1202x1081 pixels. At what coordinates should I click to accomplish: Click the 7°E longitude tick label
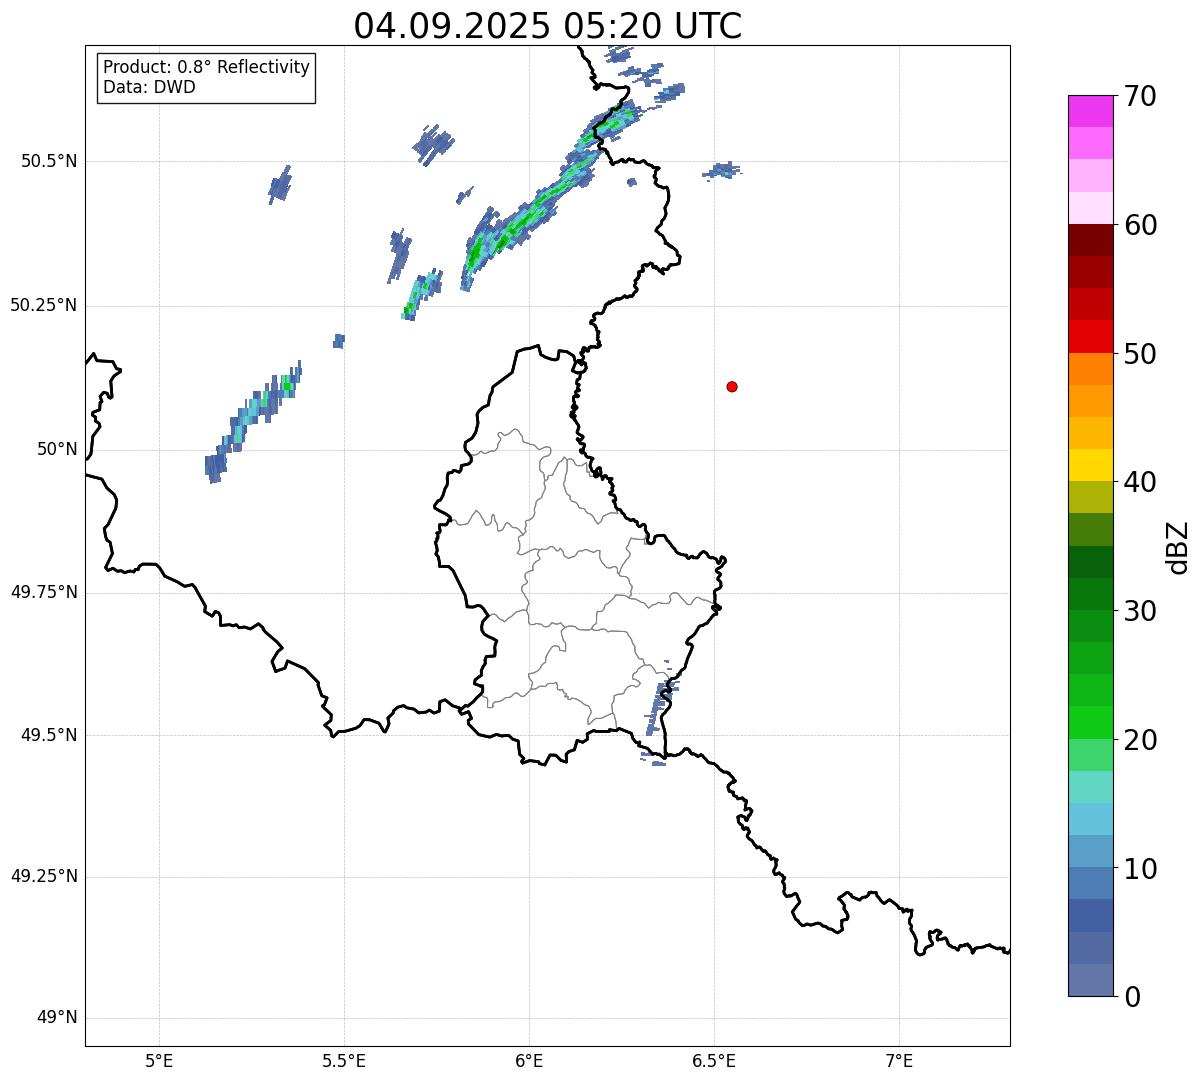pyautogui.click(x=900, y=1060)
